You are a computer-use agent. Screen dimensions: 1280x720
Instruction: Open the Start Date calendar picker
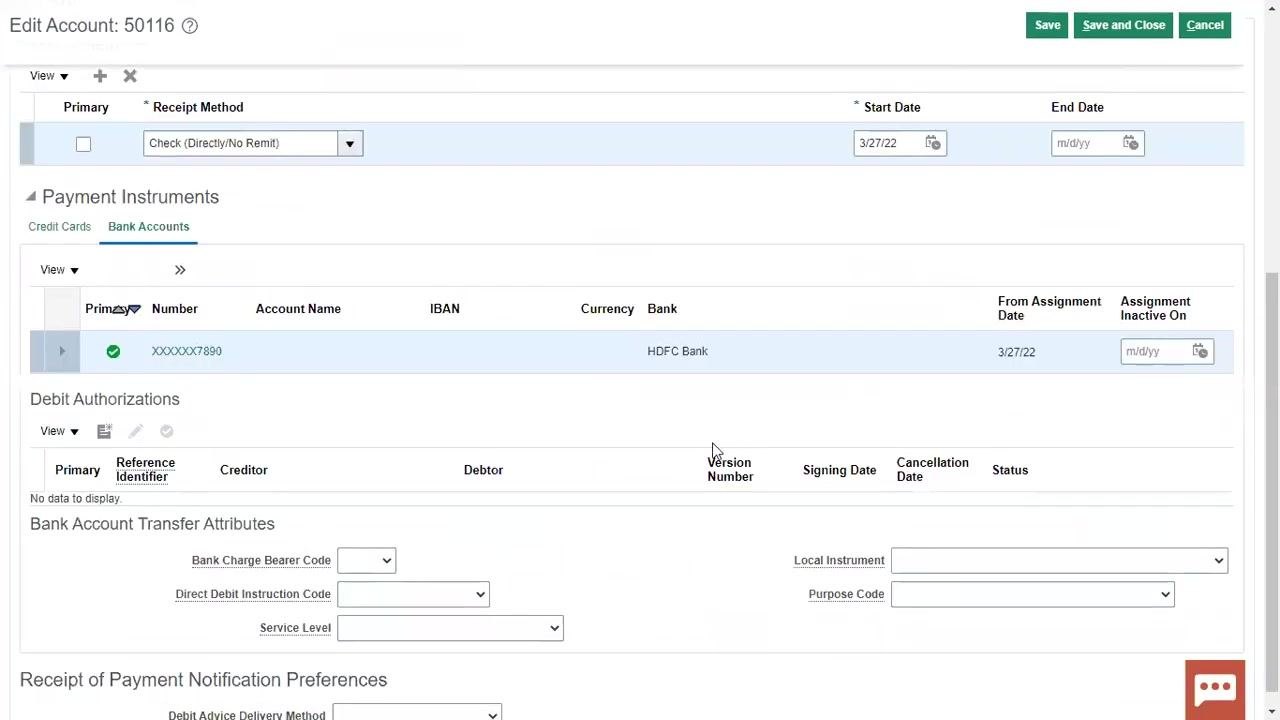click(x=933, y=143)
